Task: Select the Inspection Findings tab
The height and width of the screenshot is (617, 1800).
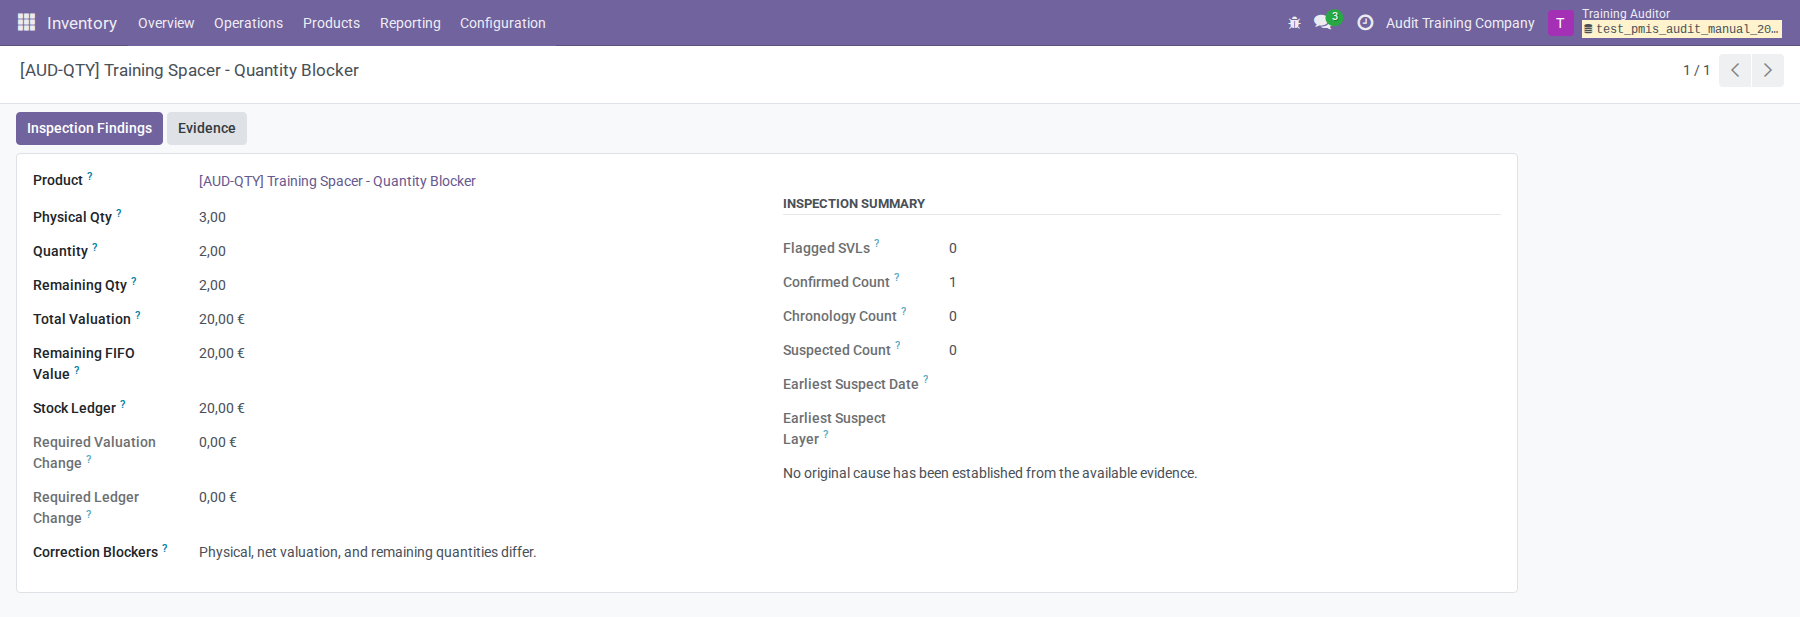Action: coord(89,128)
